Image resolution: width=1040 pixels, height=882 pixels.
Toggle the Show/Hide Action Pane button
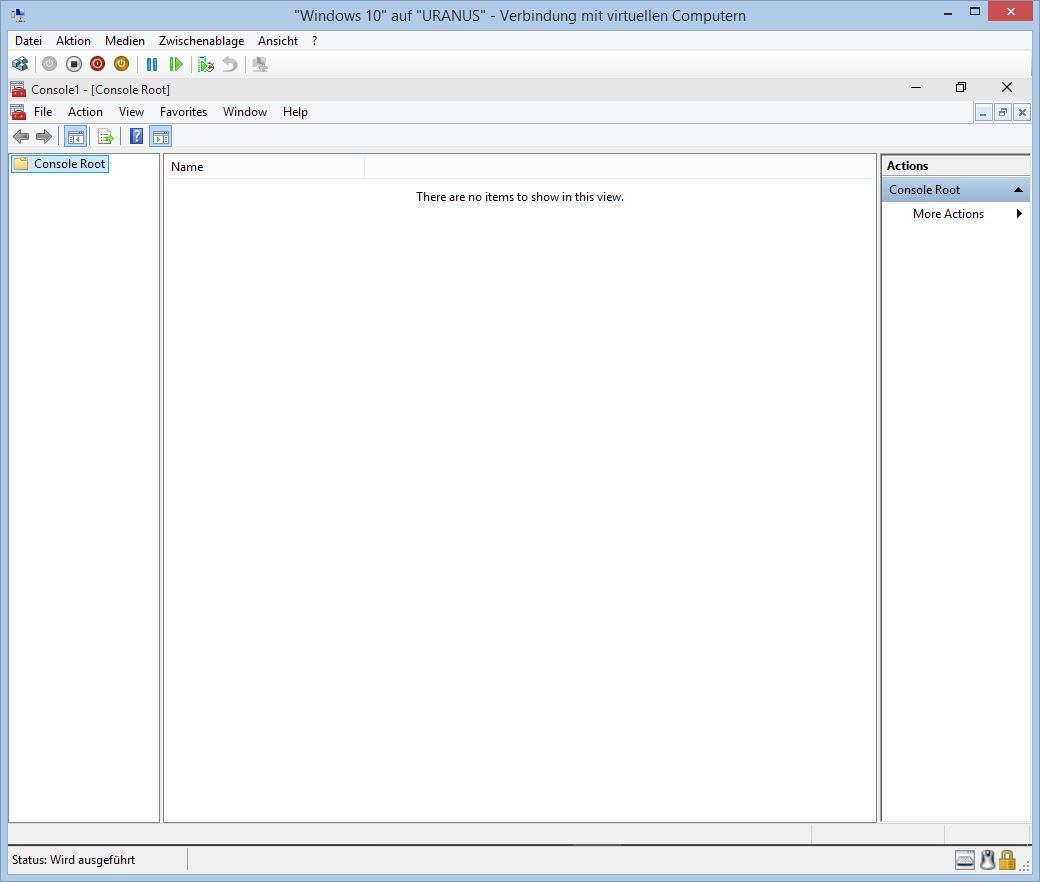coord(161,137)
